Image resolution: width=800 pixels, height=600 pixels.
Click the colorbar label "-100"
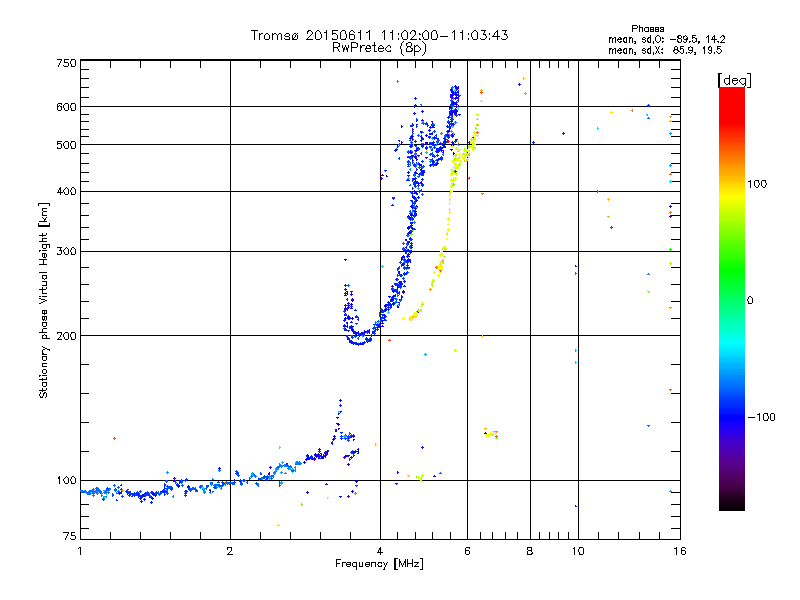pyautogui.click(x=761, y=417)
